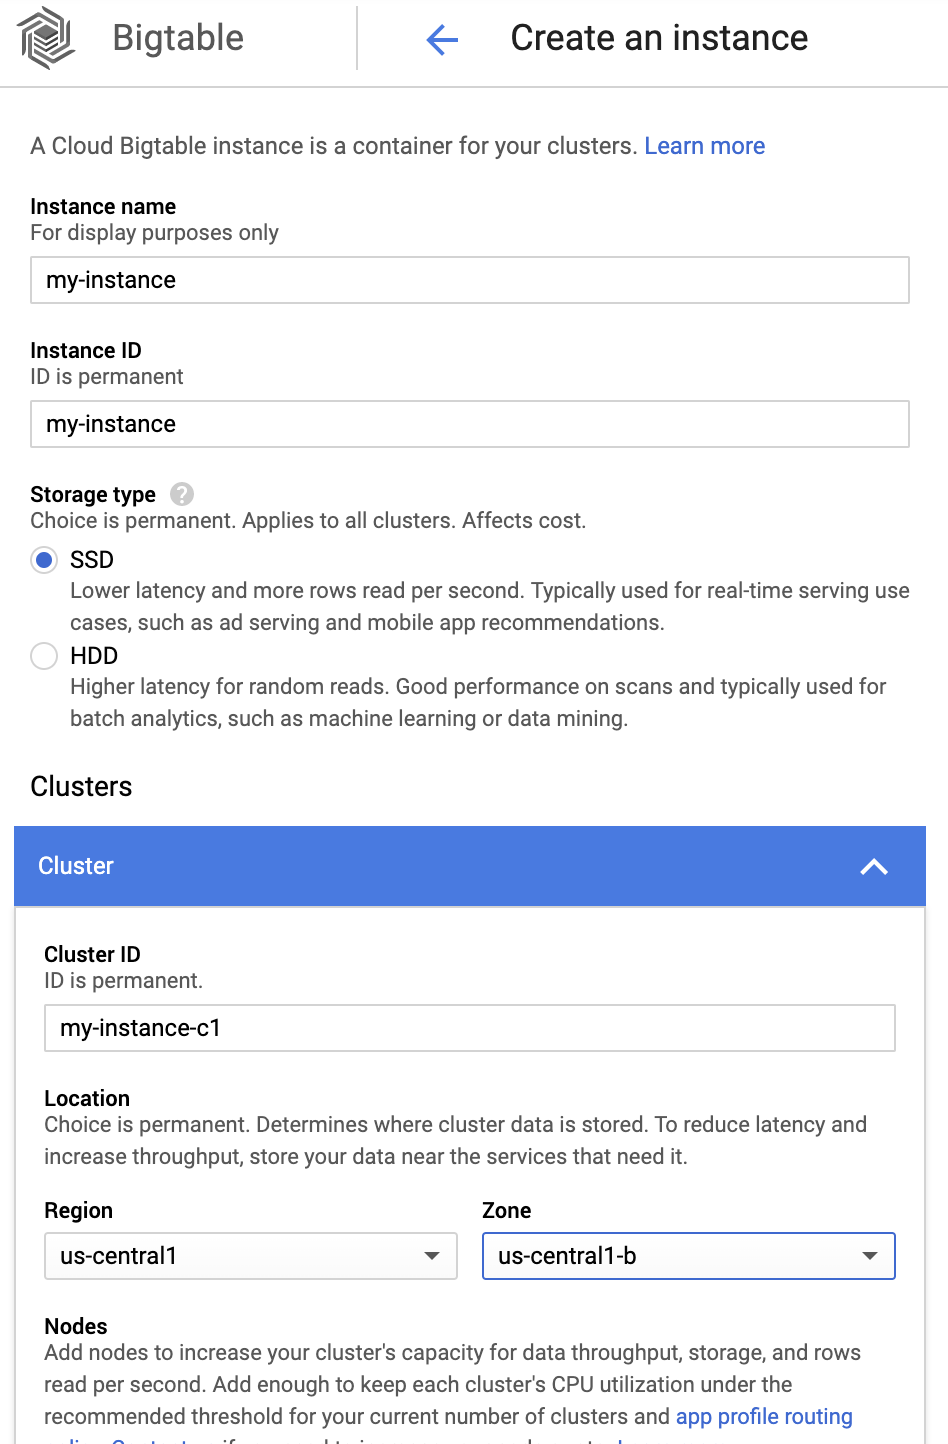Open the Region dropdown showing us-central1
This screenshot has width=948, height=1444.
pyautogui.click(x=250, y=1256)
